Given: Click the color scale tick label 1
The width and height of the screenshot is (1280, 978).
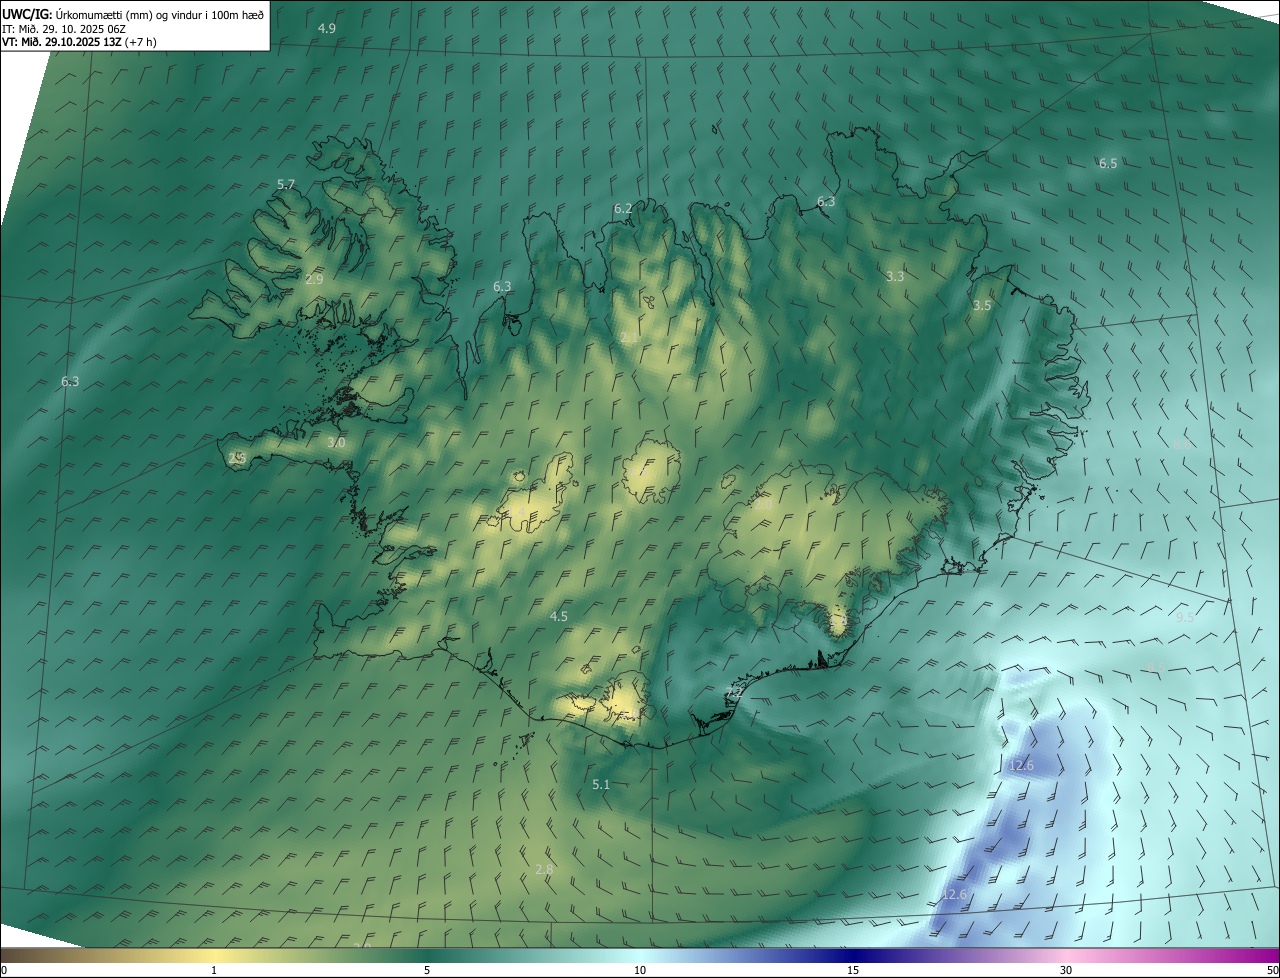Looking at the screenshot, I should (x=214, y=971).
